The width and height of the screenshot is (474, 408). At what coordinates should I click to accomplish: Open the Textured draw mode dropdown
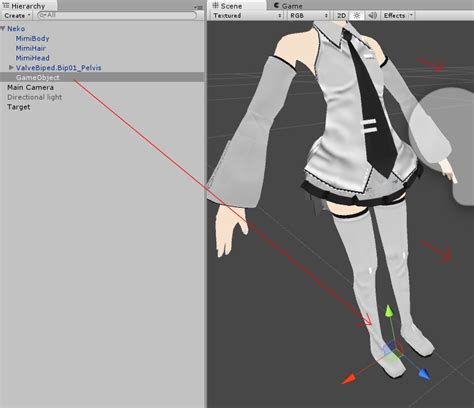(x=247, y=16)
